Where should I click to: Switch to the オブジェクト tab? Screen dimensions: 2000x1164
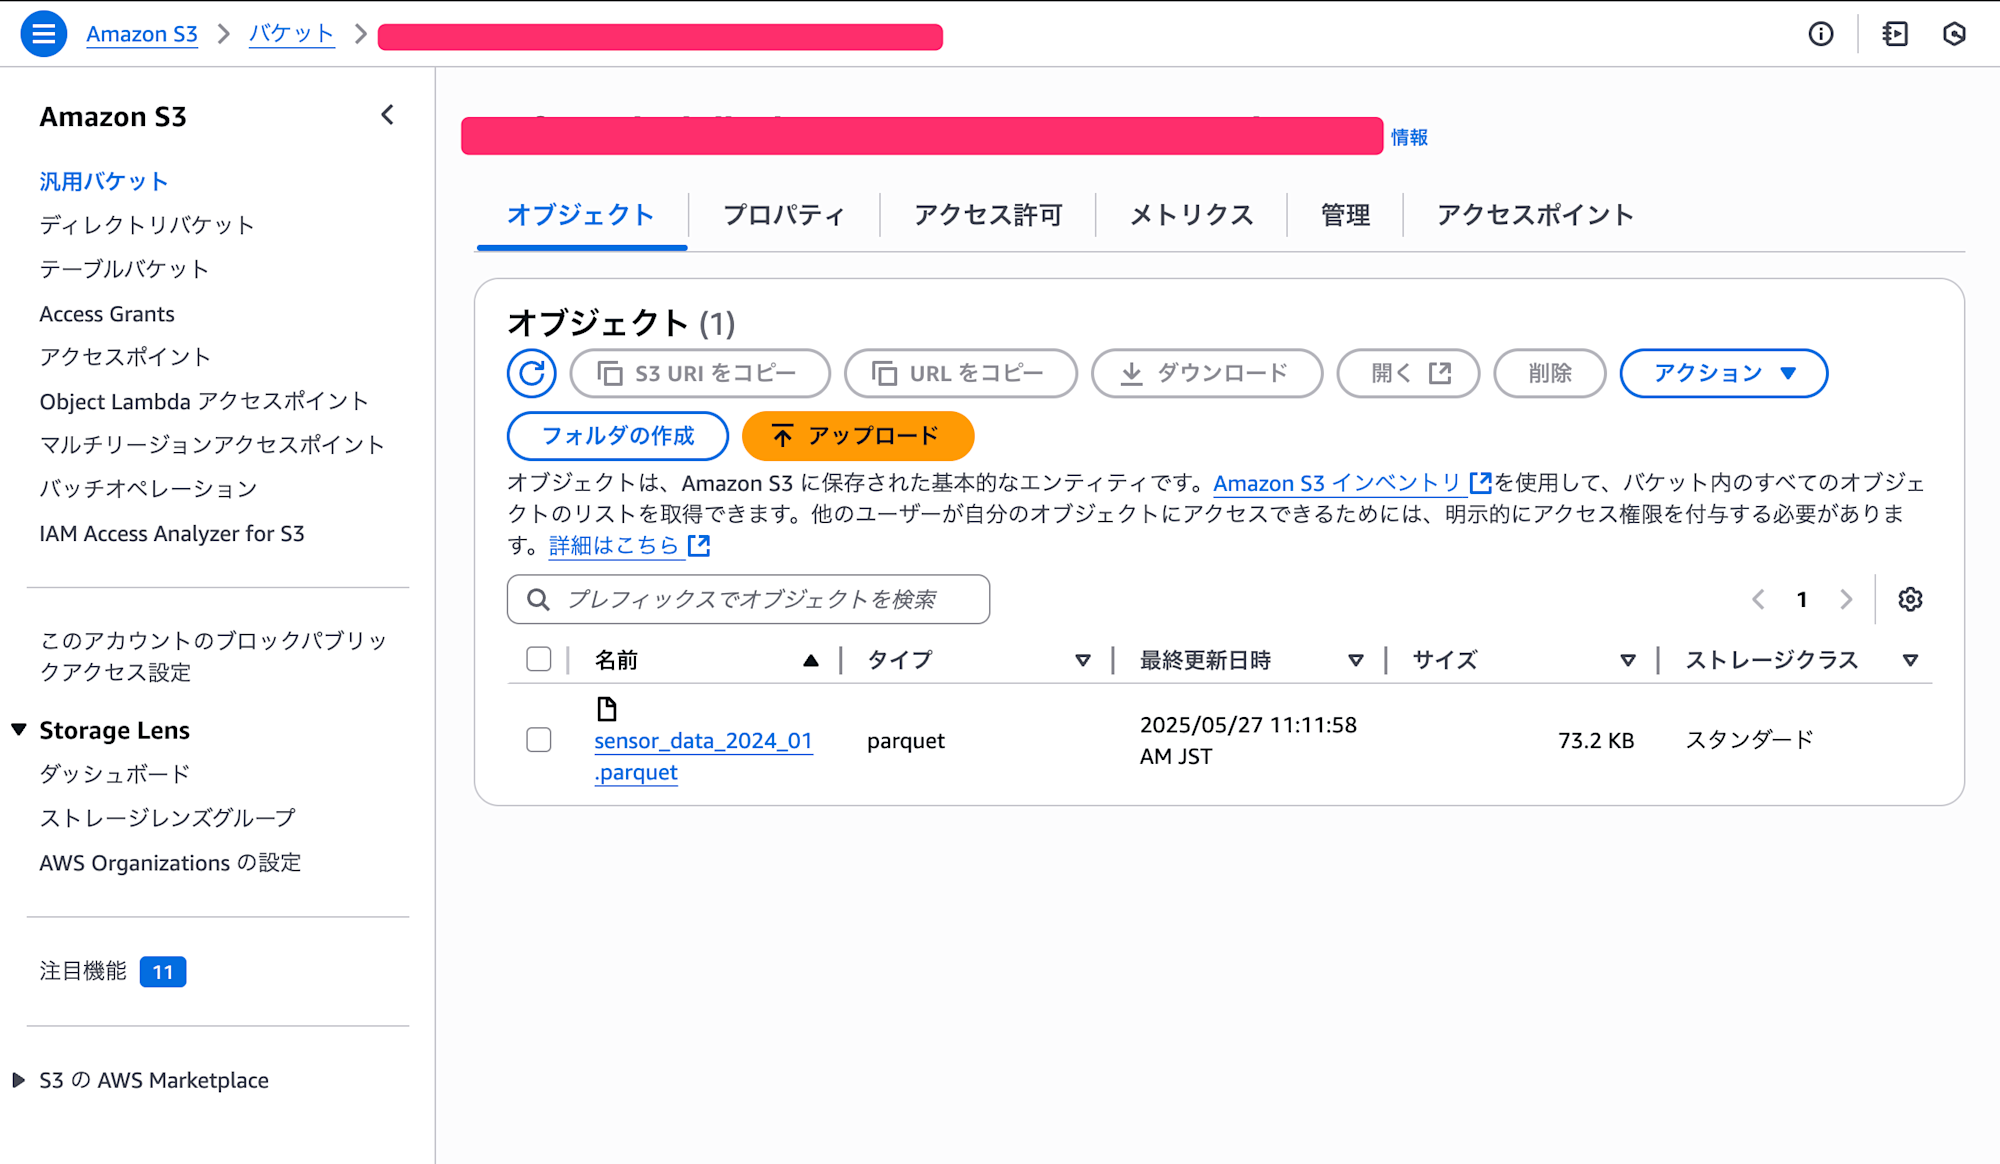(581, 215)
